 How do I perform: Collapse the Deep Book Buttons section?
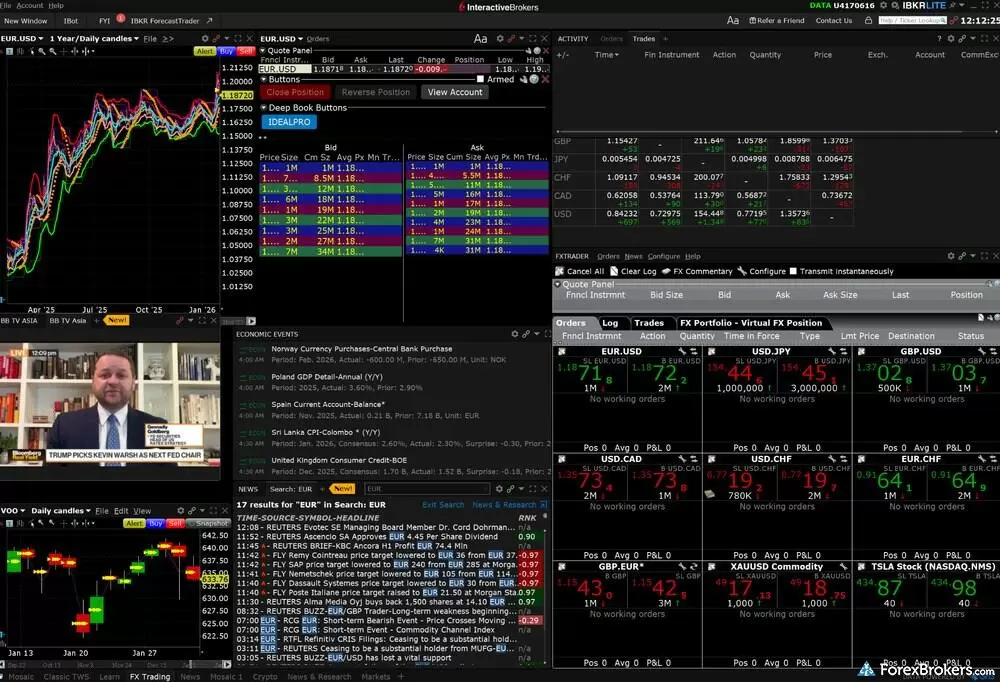click(x=263, y=107)
